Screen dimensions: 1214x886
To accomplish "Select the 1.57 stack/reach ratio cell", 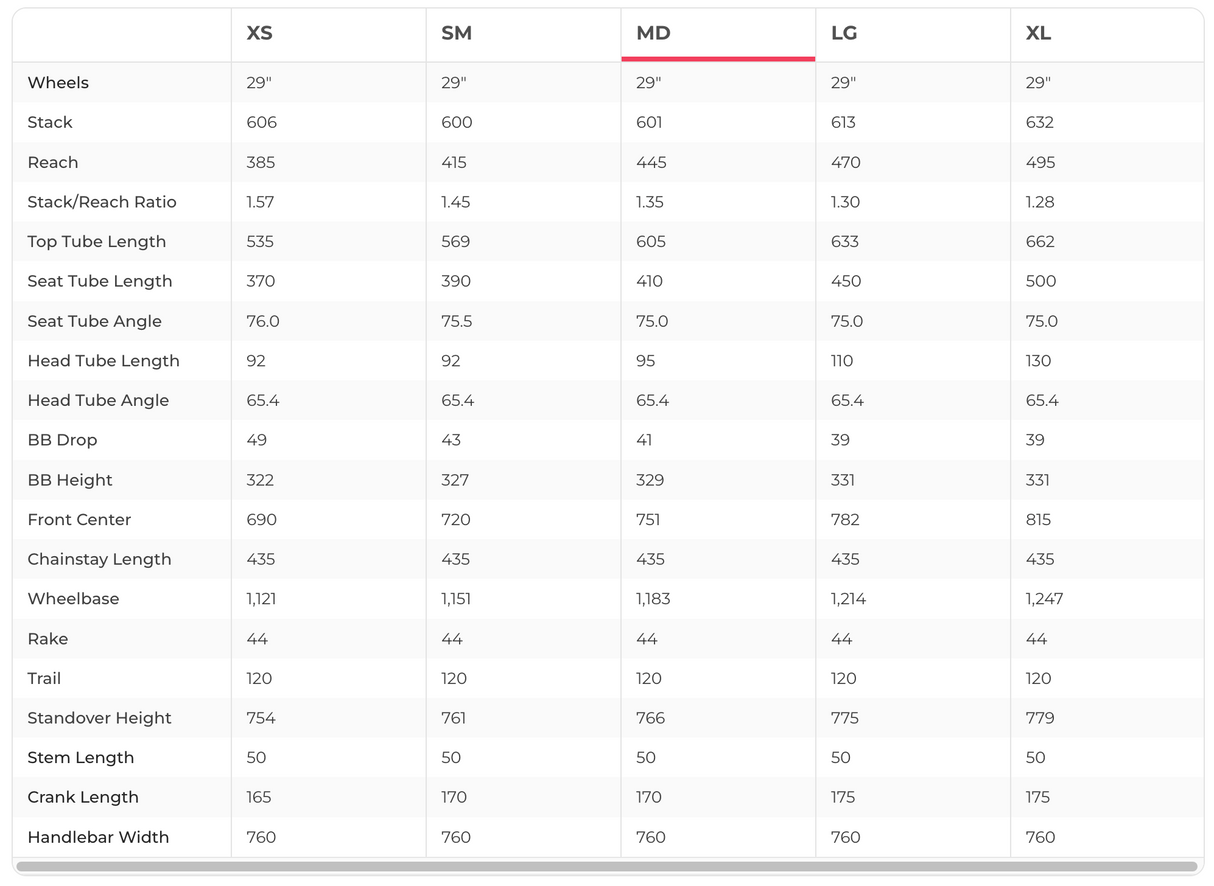I will point(260,202).
